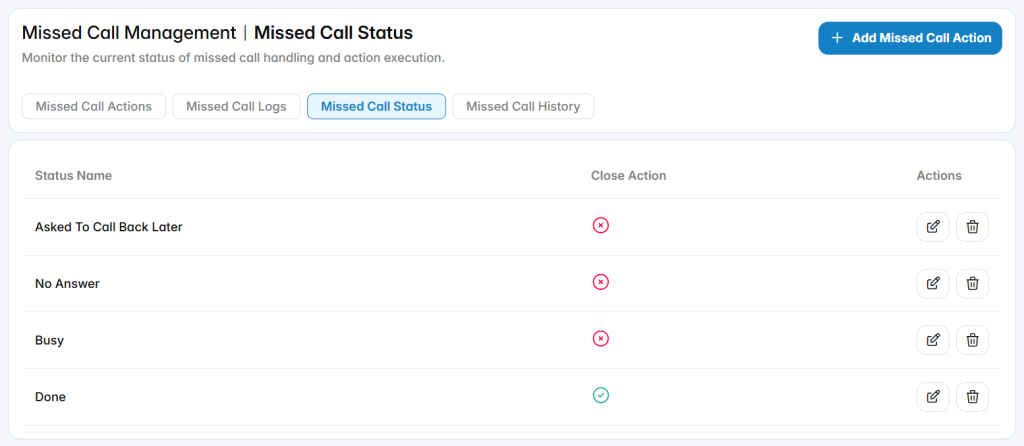The image size is (1024, 446).
Task: Delete the Busy status row
Action: (x=972, y=340)
